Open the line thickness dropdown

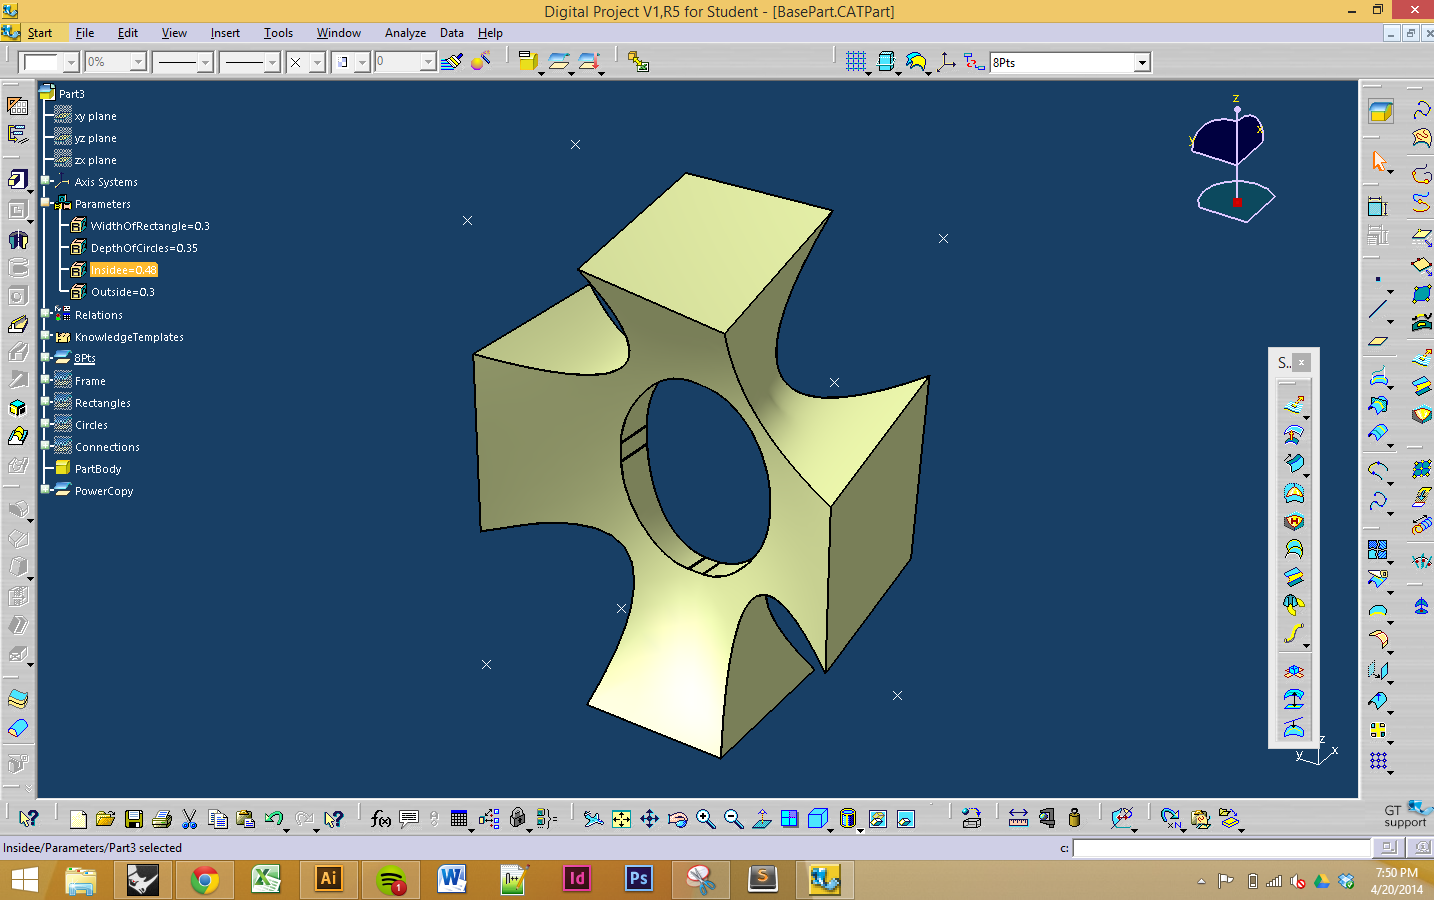[x=205, y=62]
